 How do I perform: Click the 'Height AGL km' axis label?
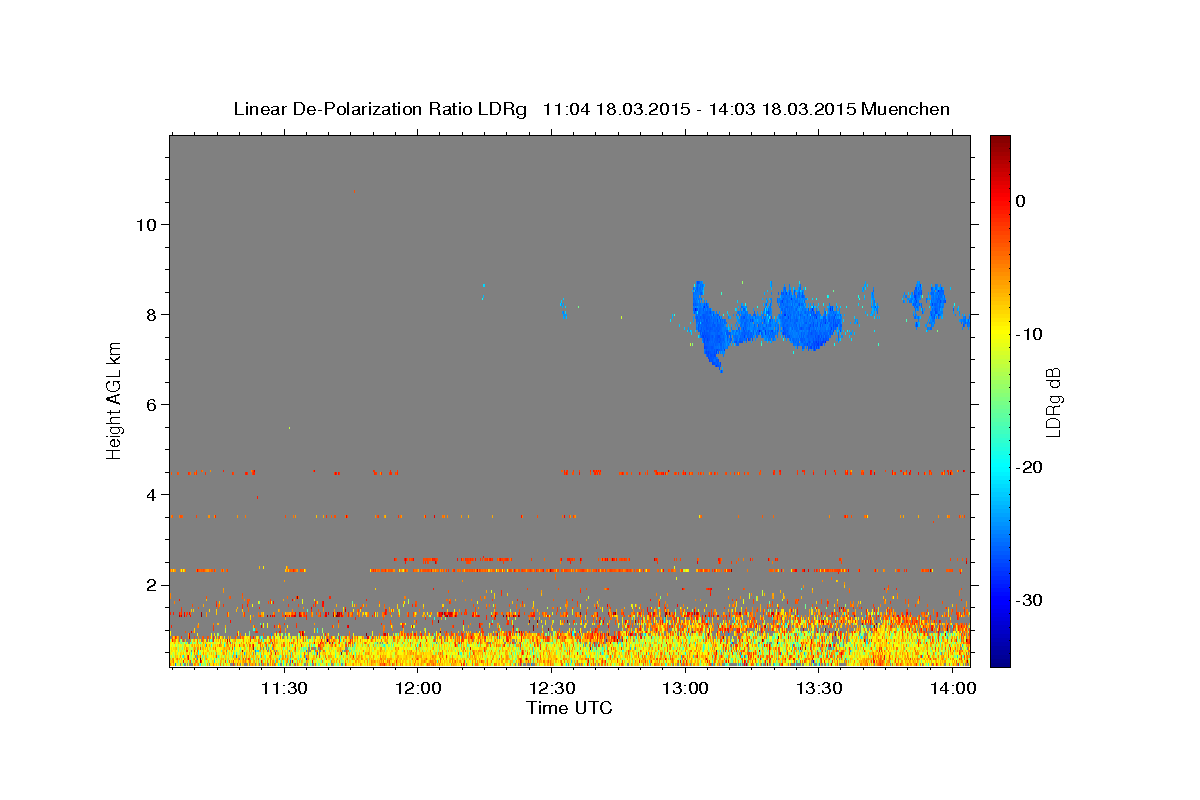[114, 400]
